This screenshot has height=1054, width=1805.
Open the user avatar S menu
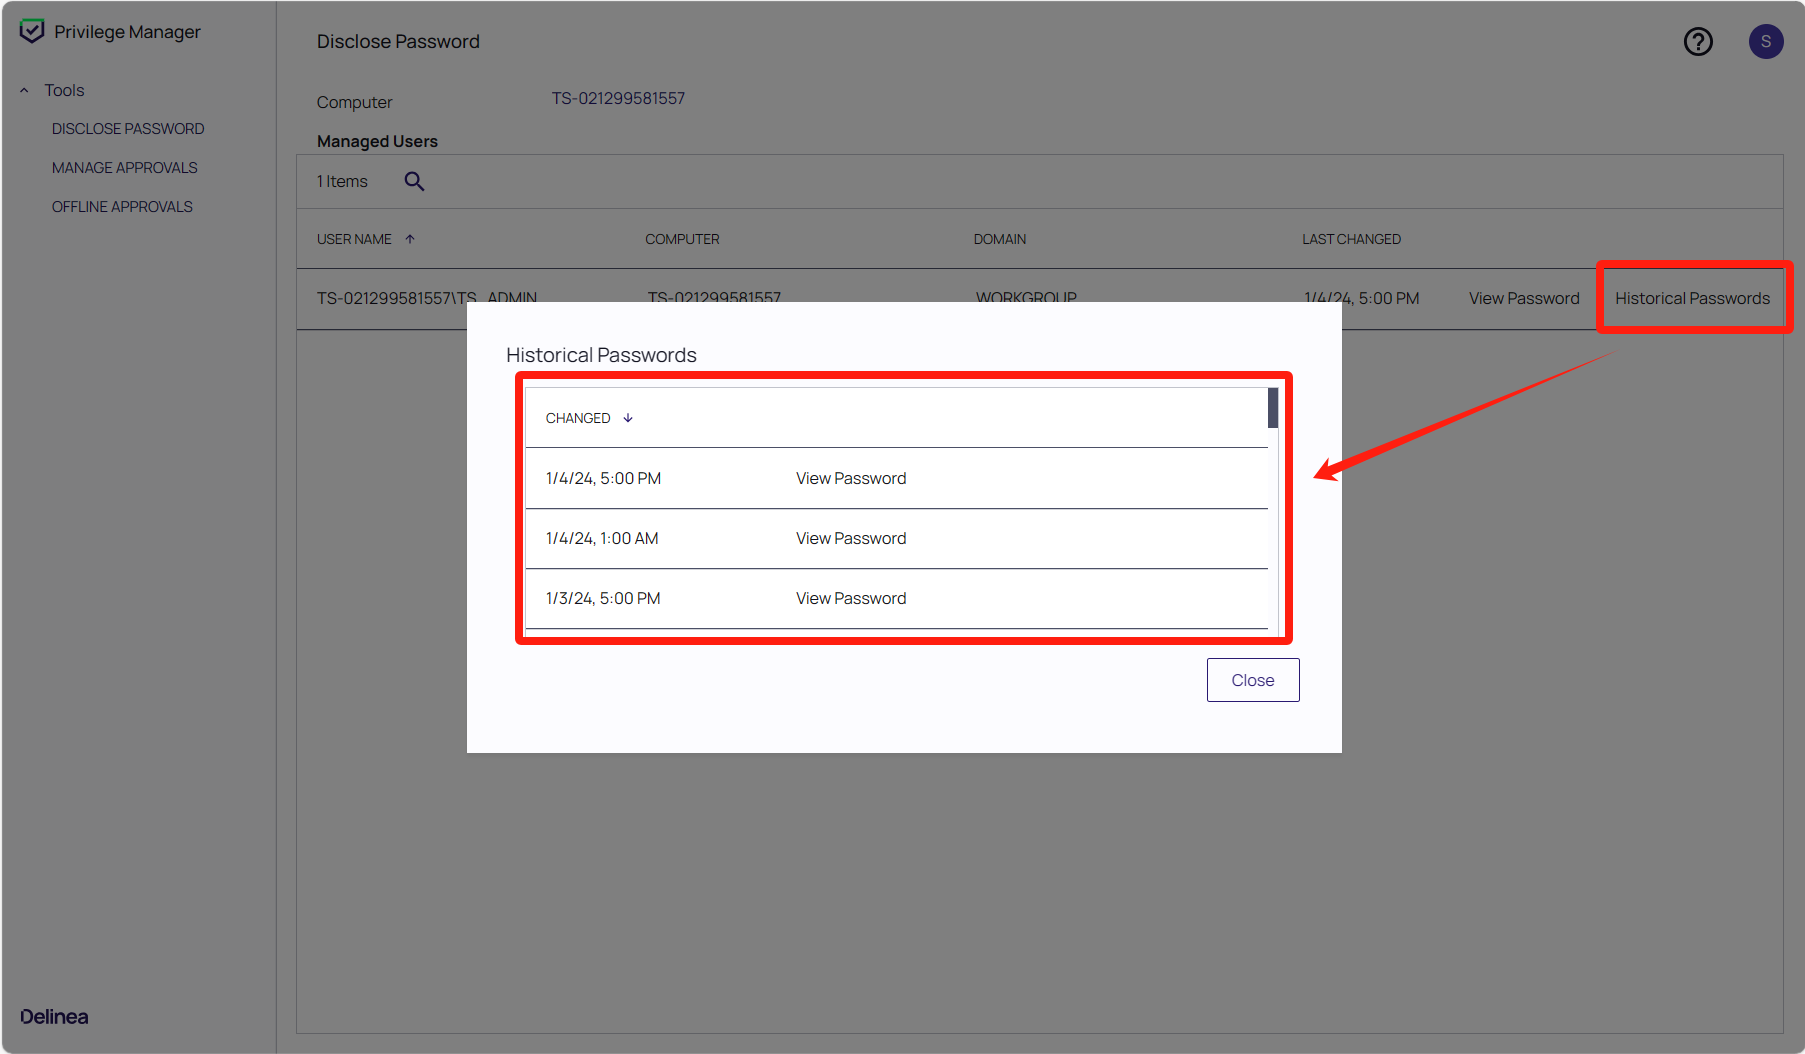tap(1765, 41)
